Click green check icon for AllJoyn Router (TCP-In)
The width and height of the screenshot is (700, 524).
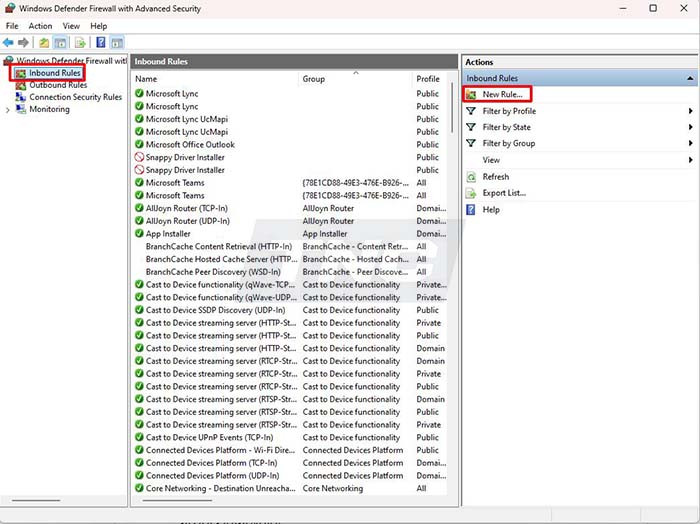[139, 208]
